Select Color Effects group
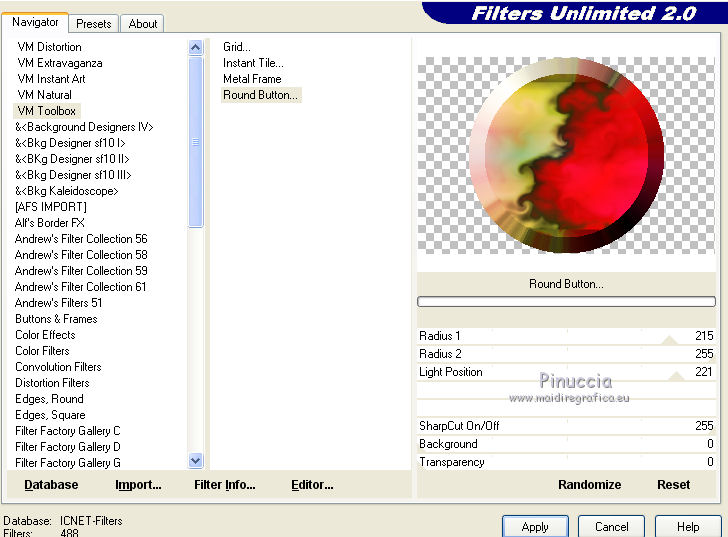The width and height of the screenshot is (728, 537). (45, 335)
